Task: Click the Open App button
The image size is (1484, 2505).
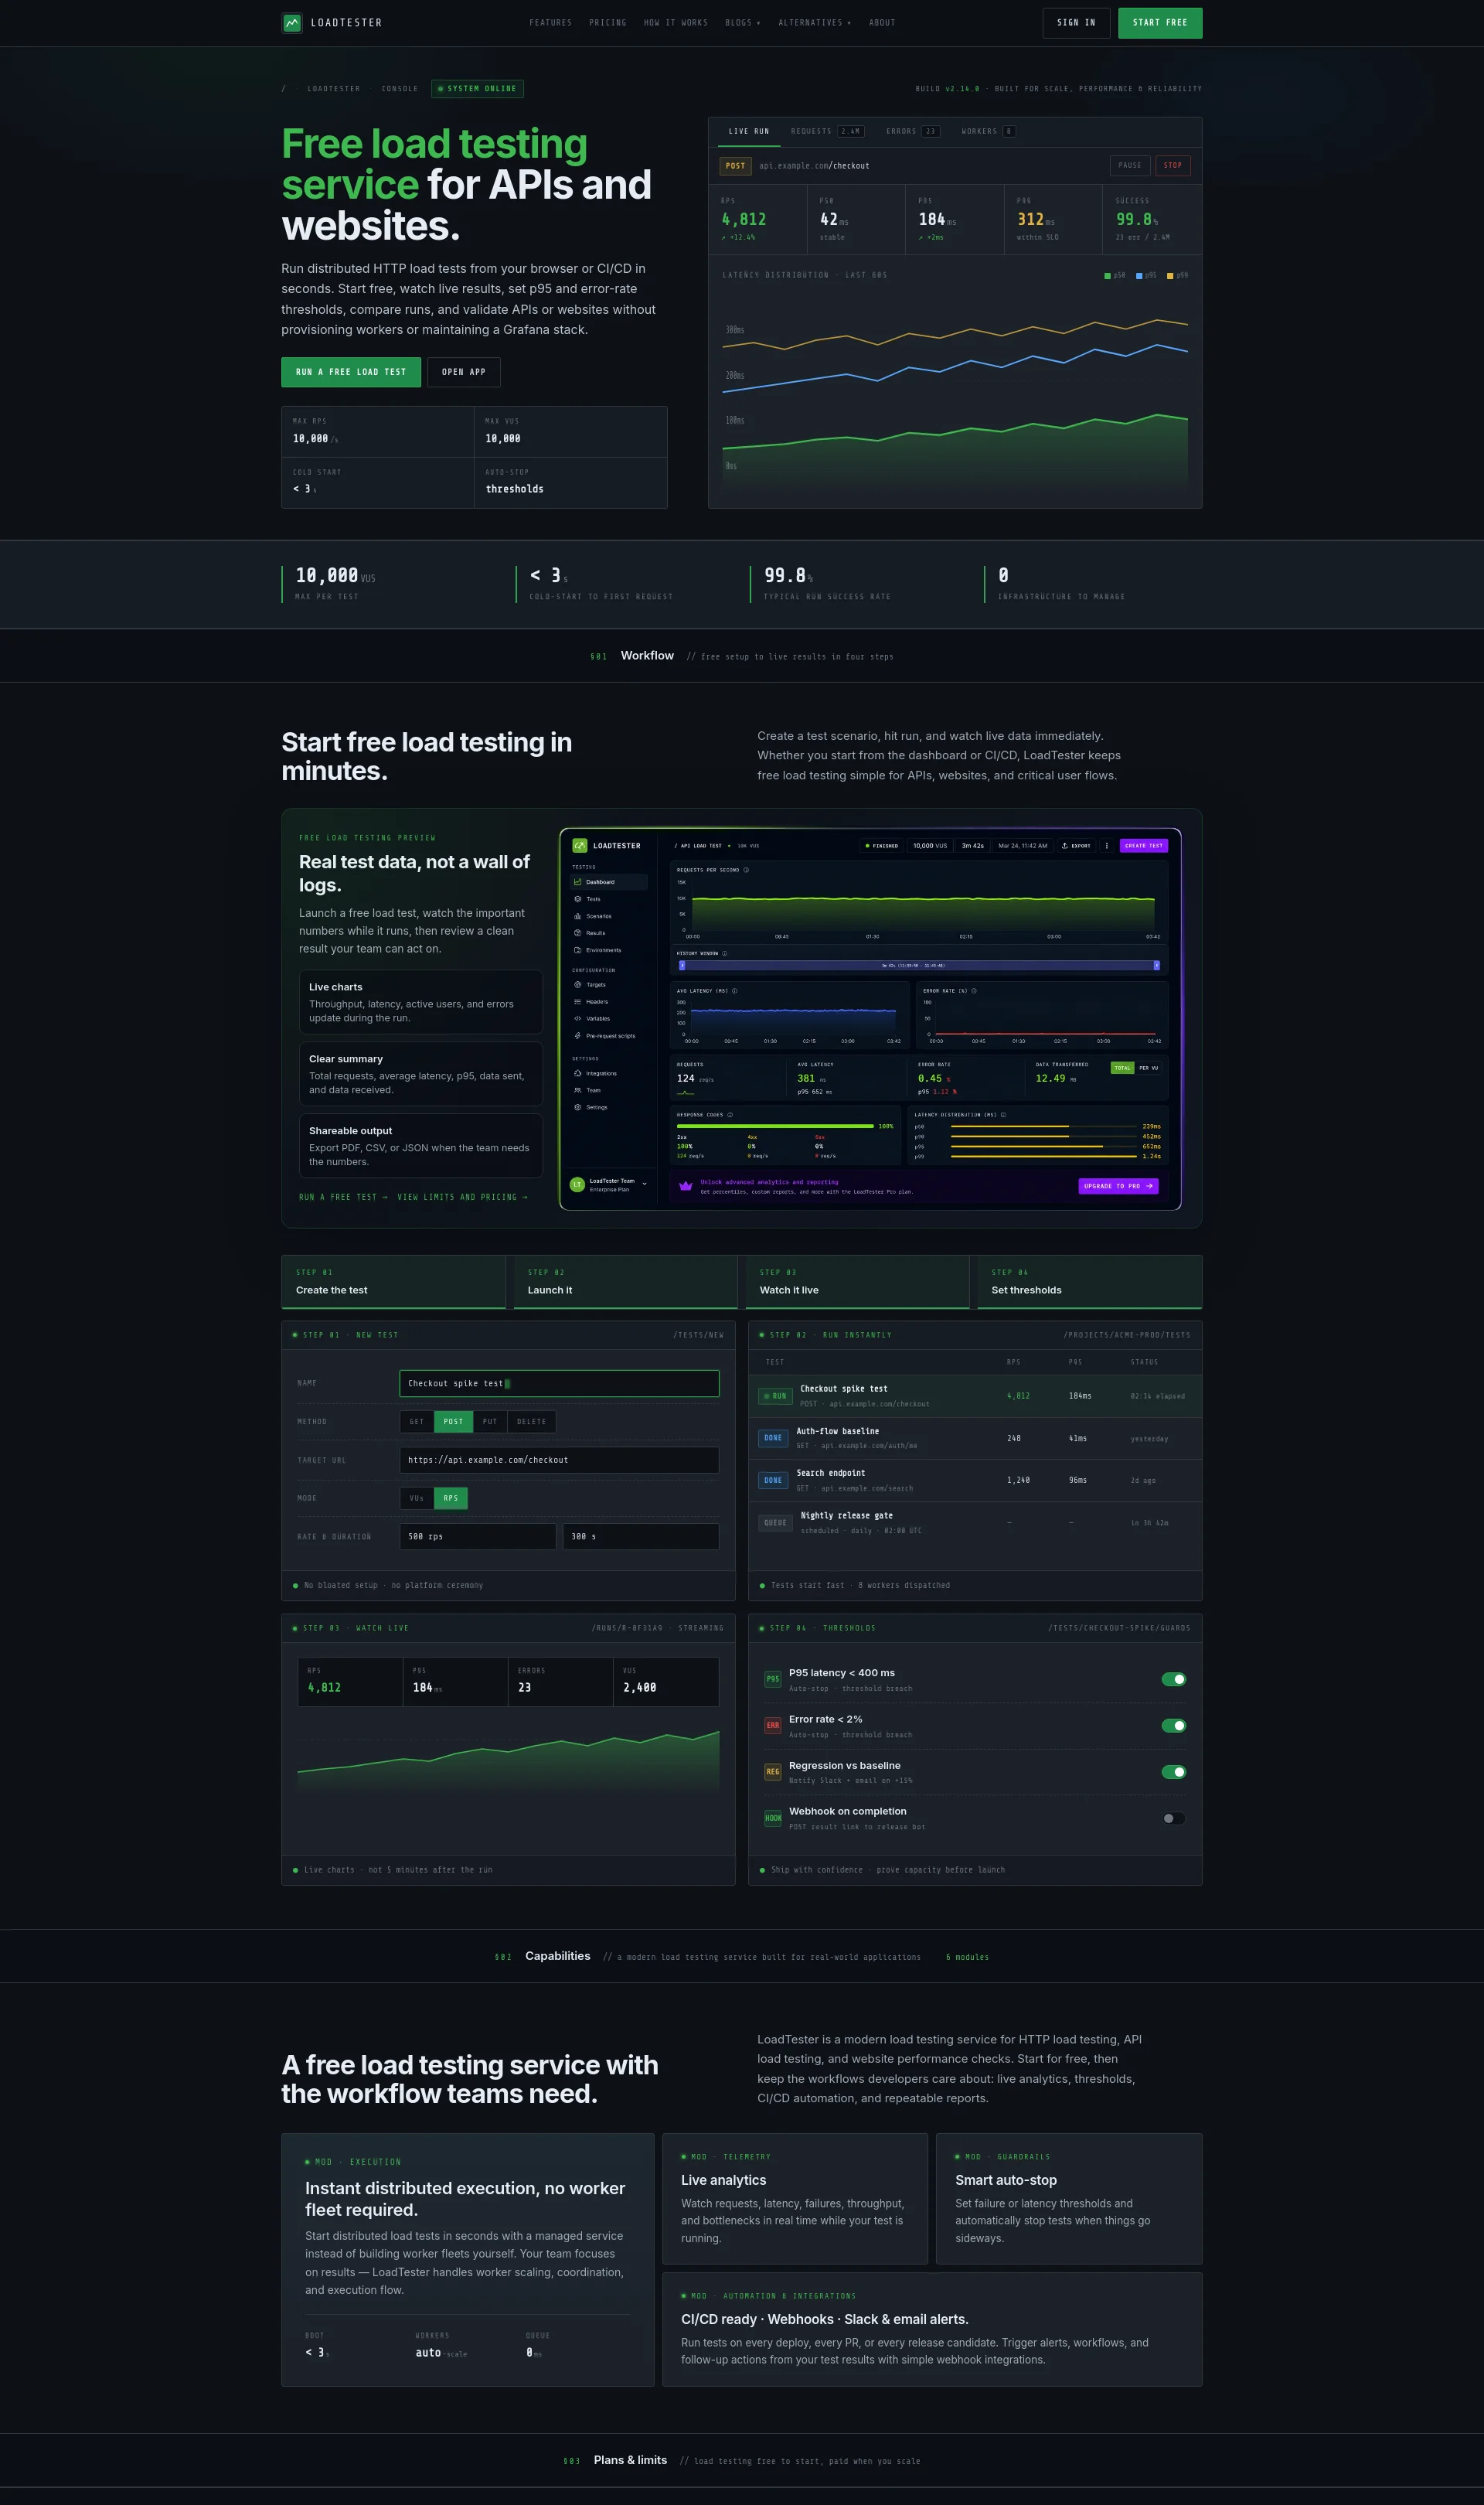Action: pyautogui.click(x=464, y=372)
